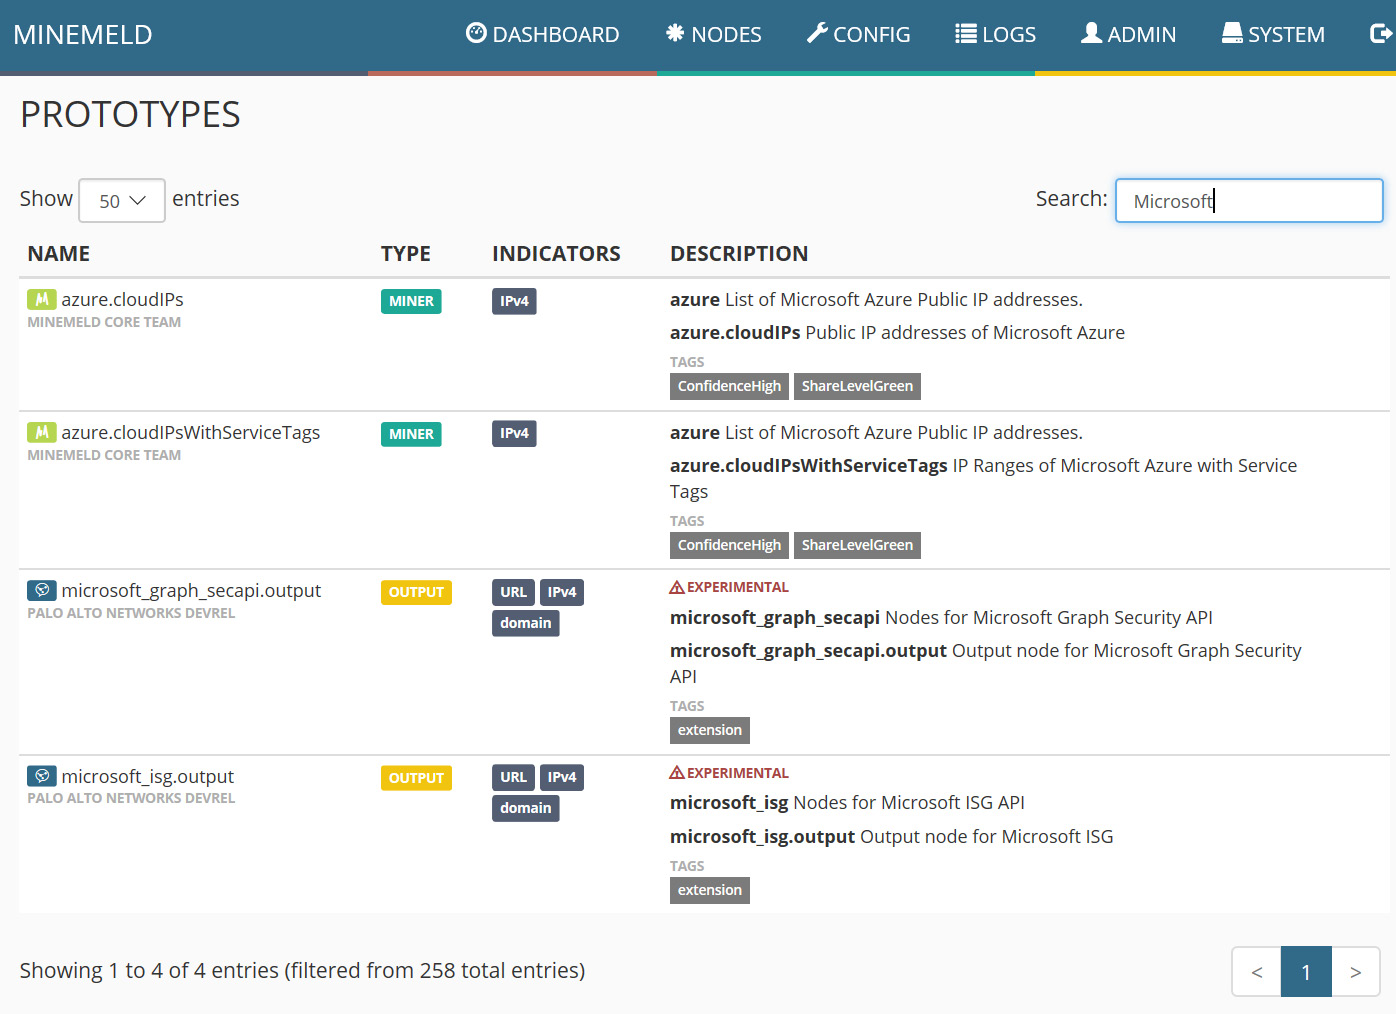
Task: Click the Admin user icon
Action: click(x=1092, y=33)
